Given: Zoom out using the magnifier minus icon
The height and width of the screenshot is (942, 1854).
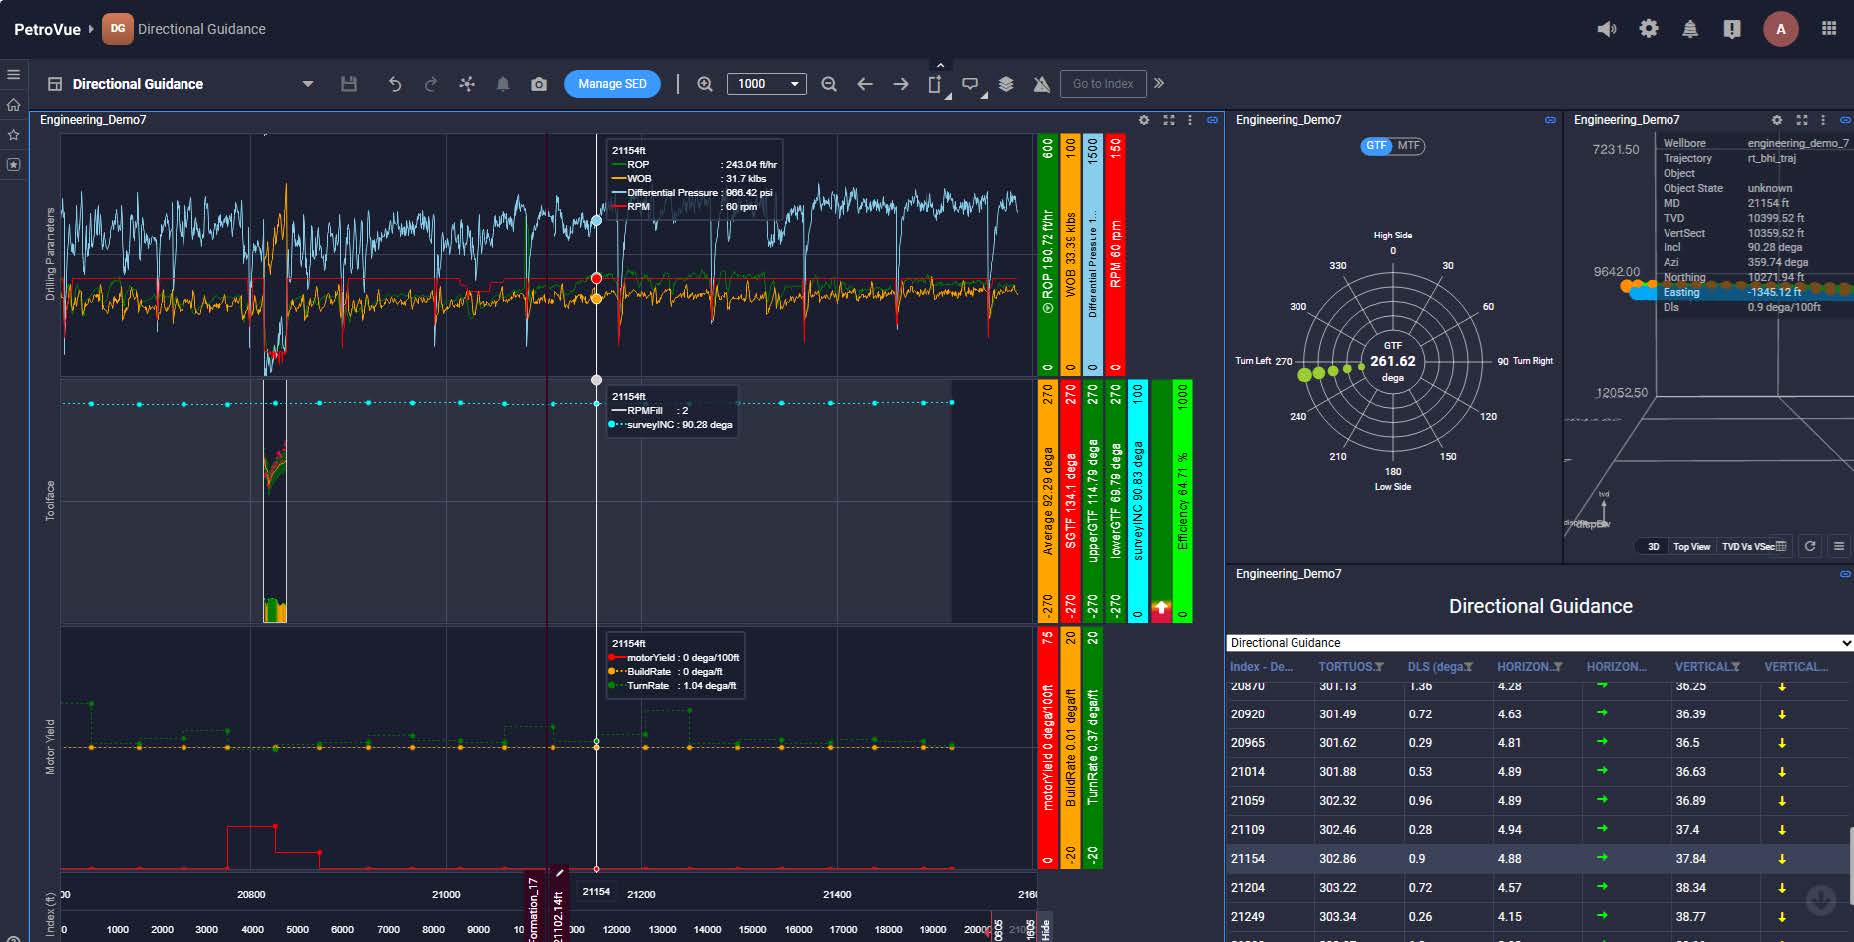Looking at the screenshot, I should 829,84.
